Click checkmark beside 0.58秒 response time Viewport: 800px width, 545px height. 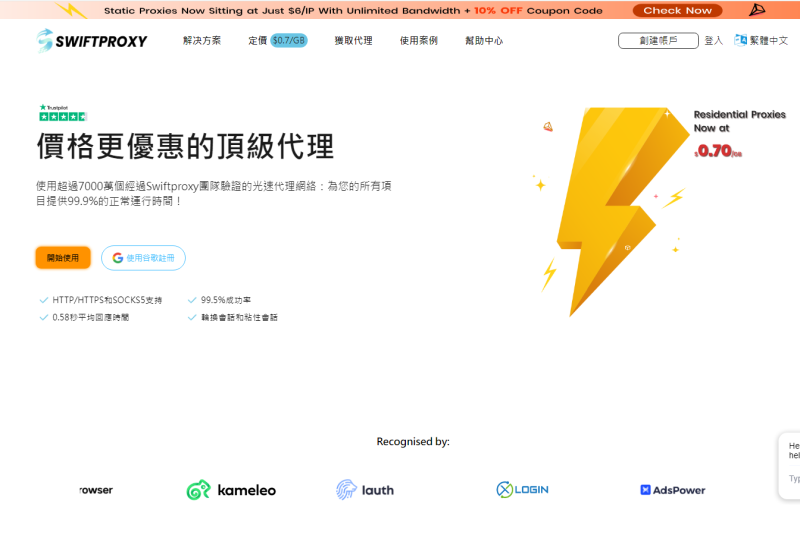pos(44,317)
